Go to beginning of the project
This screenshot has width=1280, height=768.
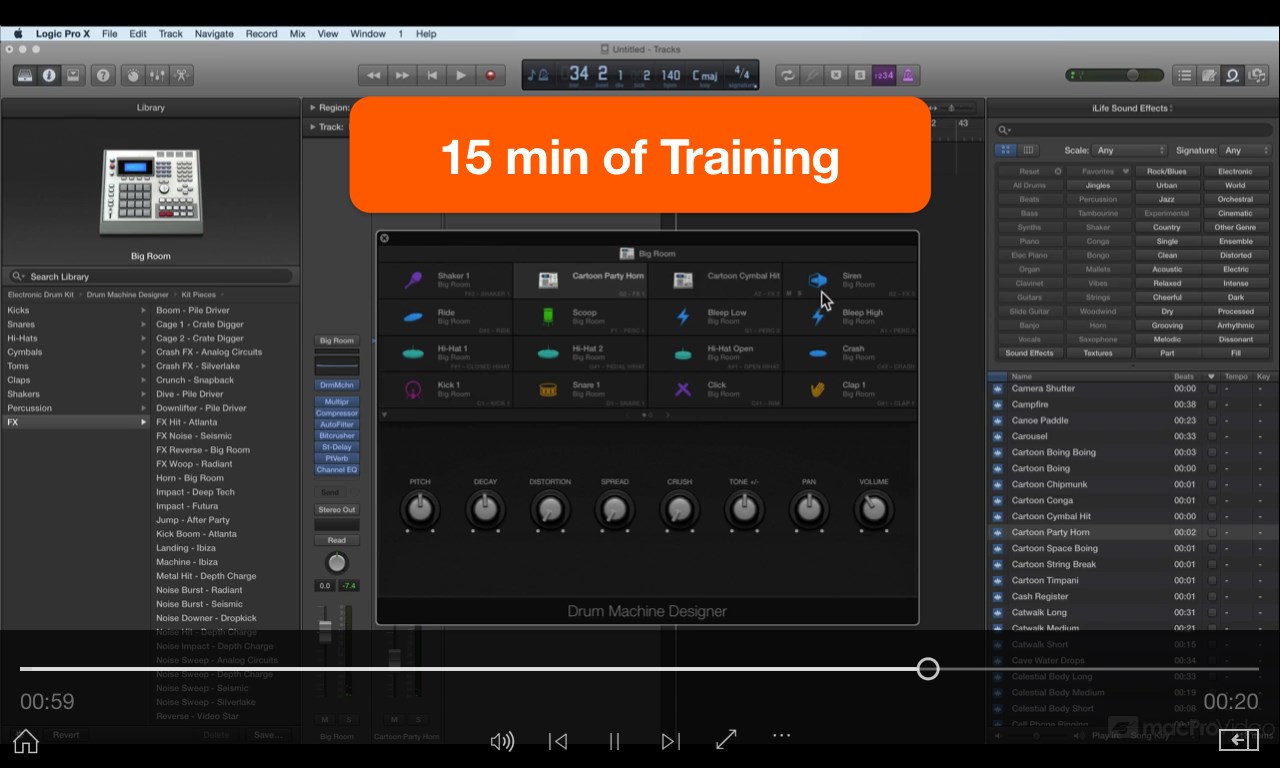[x=432, y=75]
